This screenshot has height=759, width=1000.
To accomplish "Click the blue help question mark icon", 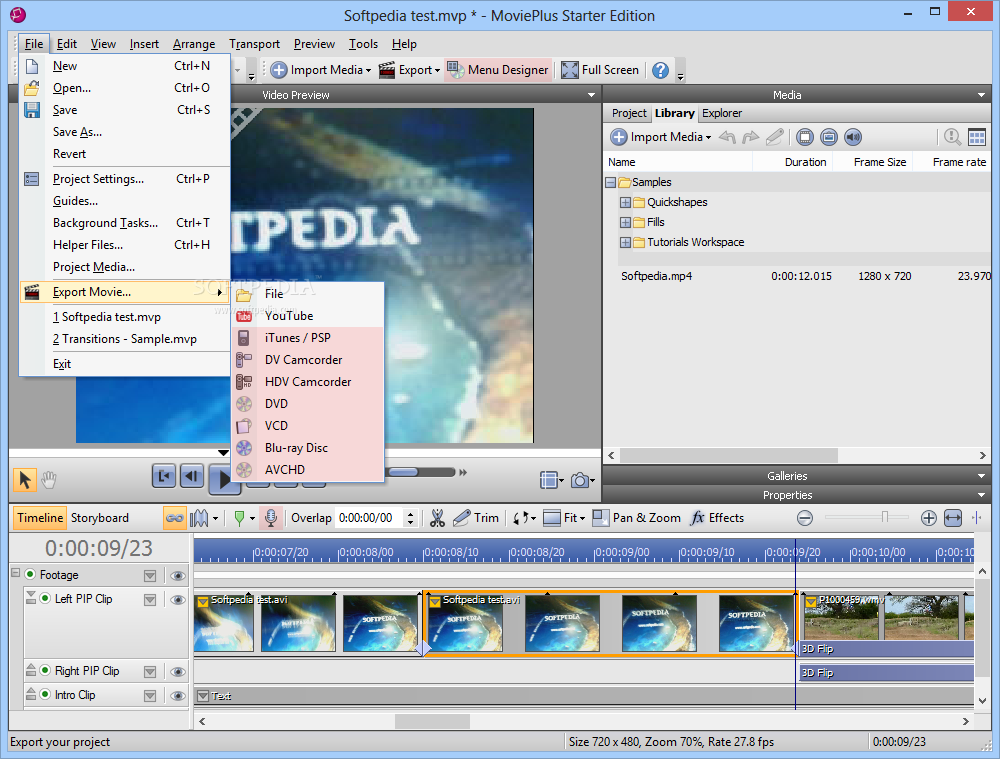I will pyautogui.click(x=661, y=70).
